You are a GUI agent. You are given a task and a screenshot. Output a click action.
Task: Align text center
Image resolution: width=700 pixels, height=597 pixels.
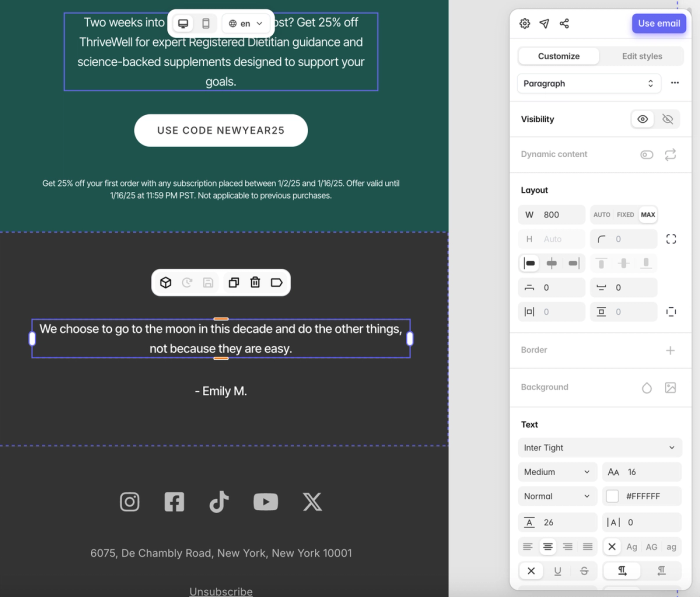548,547
